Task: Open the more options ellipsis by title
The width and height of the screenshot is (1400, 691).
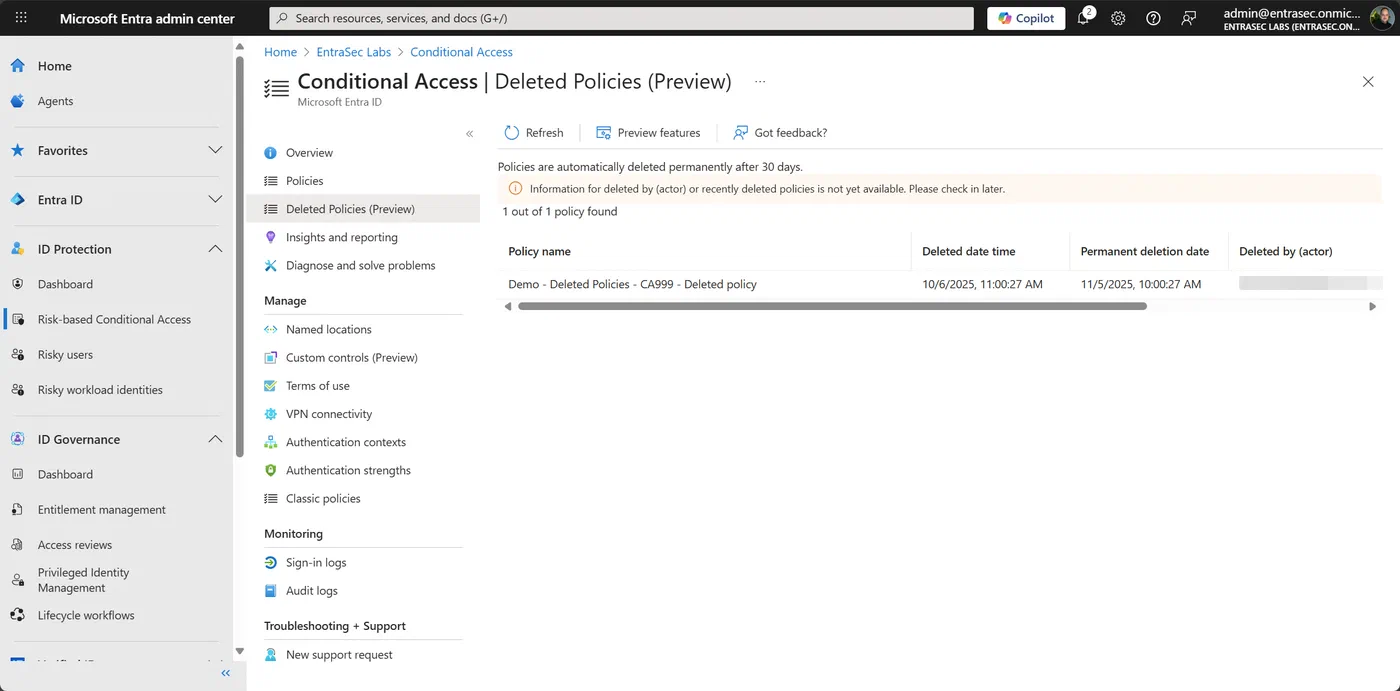Action: [760, 82]
